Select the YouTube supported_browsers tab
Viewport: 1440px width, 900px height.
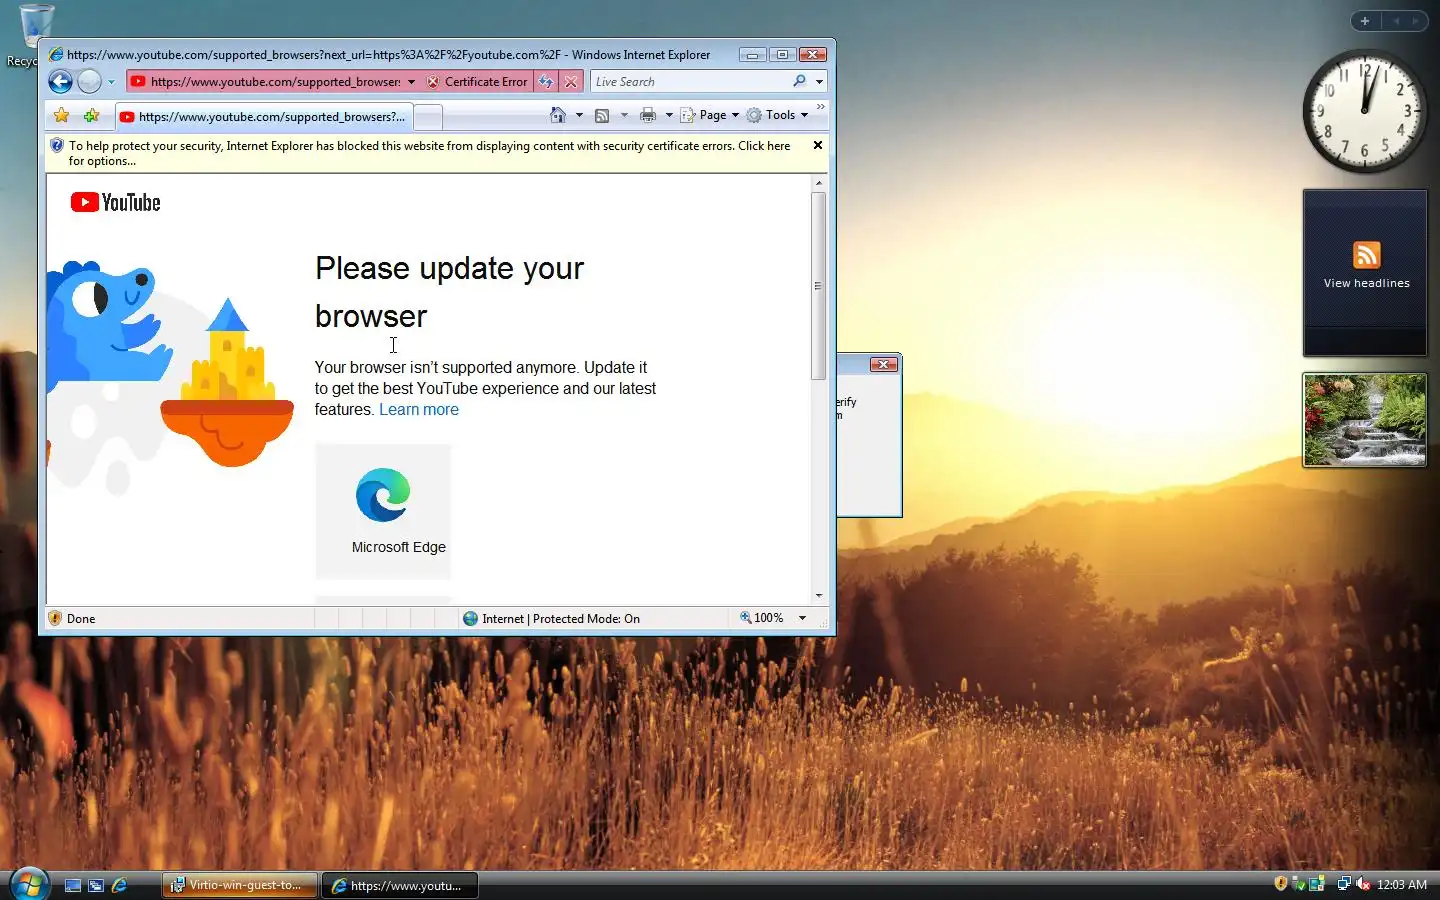pyautogui.click(x=263, y=117)
